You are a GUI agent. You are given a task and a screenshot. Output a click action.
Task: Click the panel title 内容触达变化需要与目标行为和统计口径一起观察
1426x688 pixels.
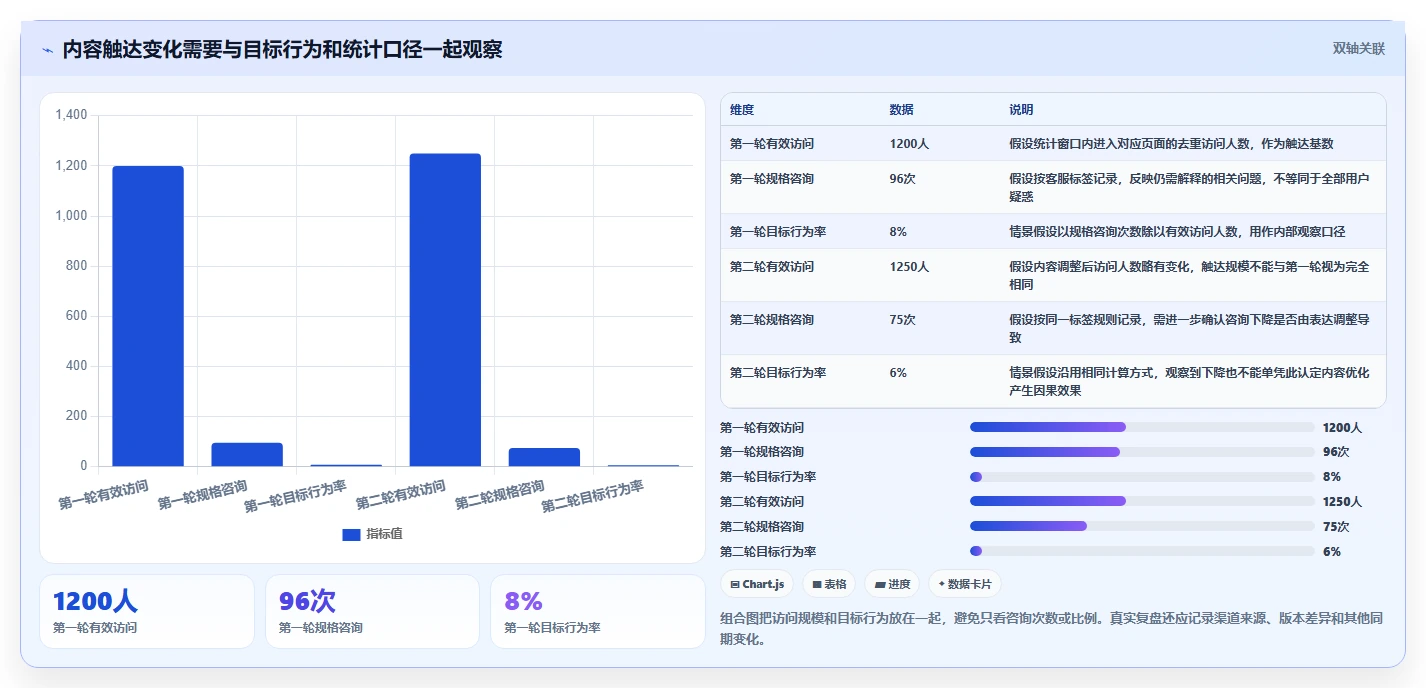click(x=282, y=50)
